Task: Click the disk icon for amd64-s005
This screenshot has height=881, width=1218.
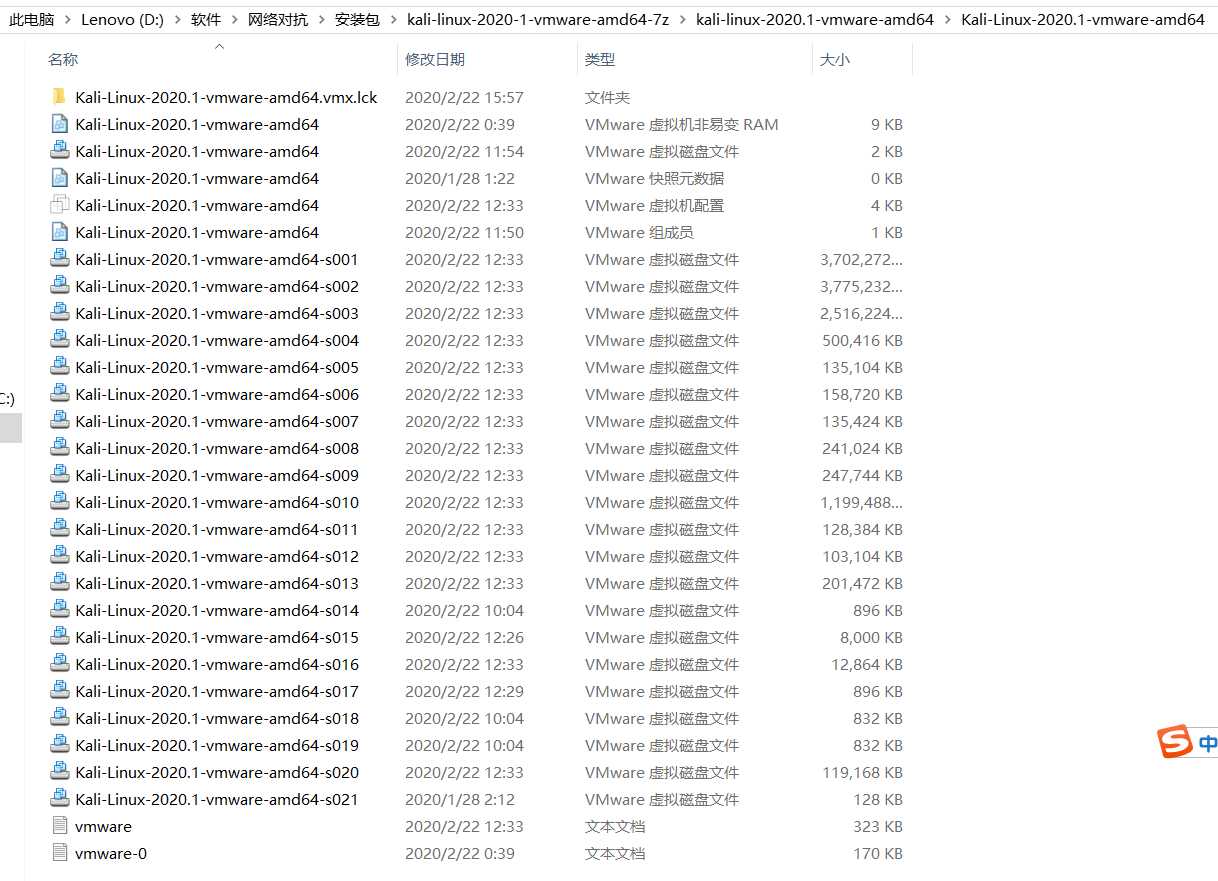Action: tap(60, 367)
